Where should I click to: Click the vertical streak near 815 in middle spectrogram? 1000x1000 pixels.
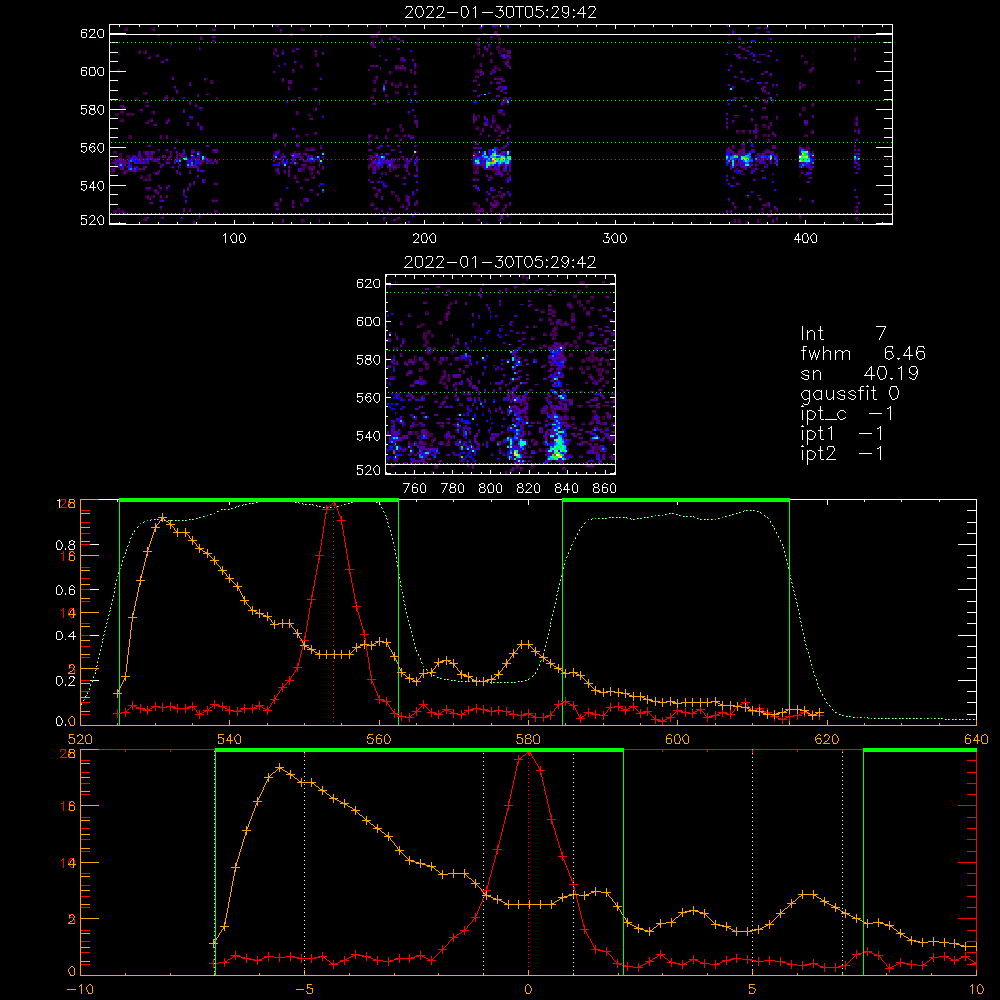coord(517,408)
